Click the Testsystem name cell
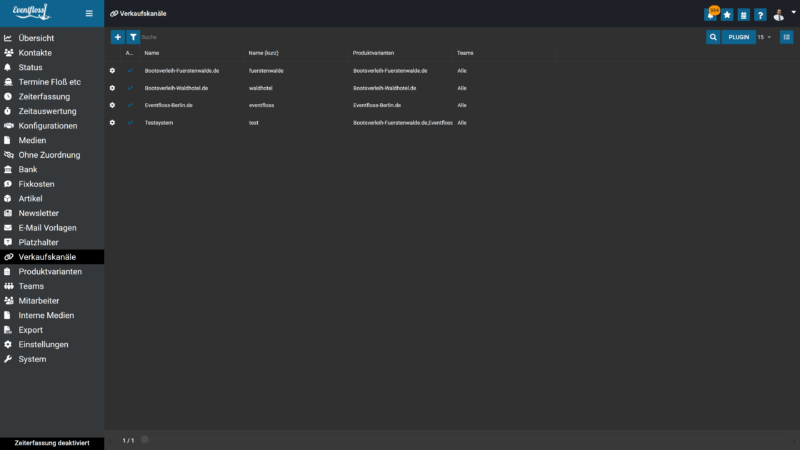 point(159,123)
